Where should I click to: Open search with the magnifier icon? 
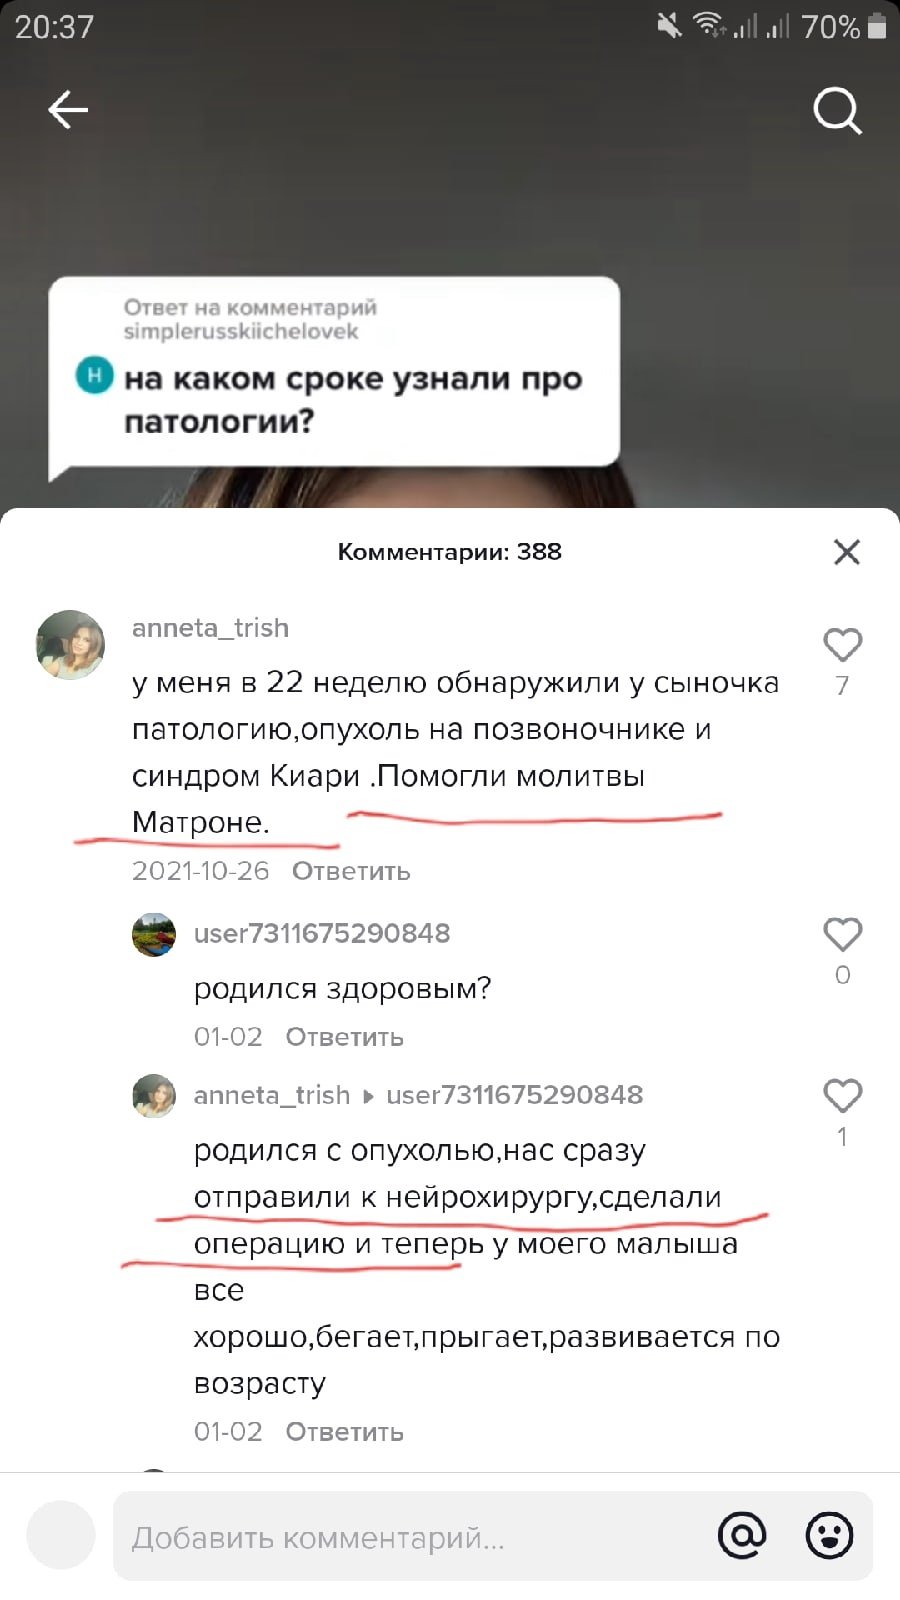pyautogui.click(x=837, y=110)
